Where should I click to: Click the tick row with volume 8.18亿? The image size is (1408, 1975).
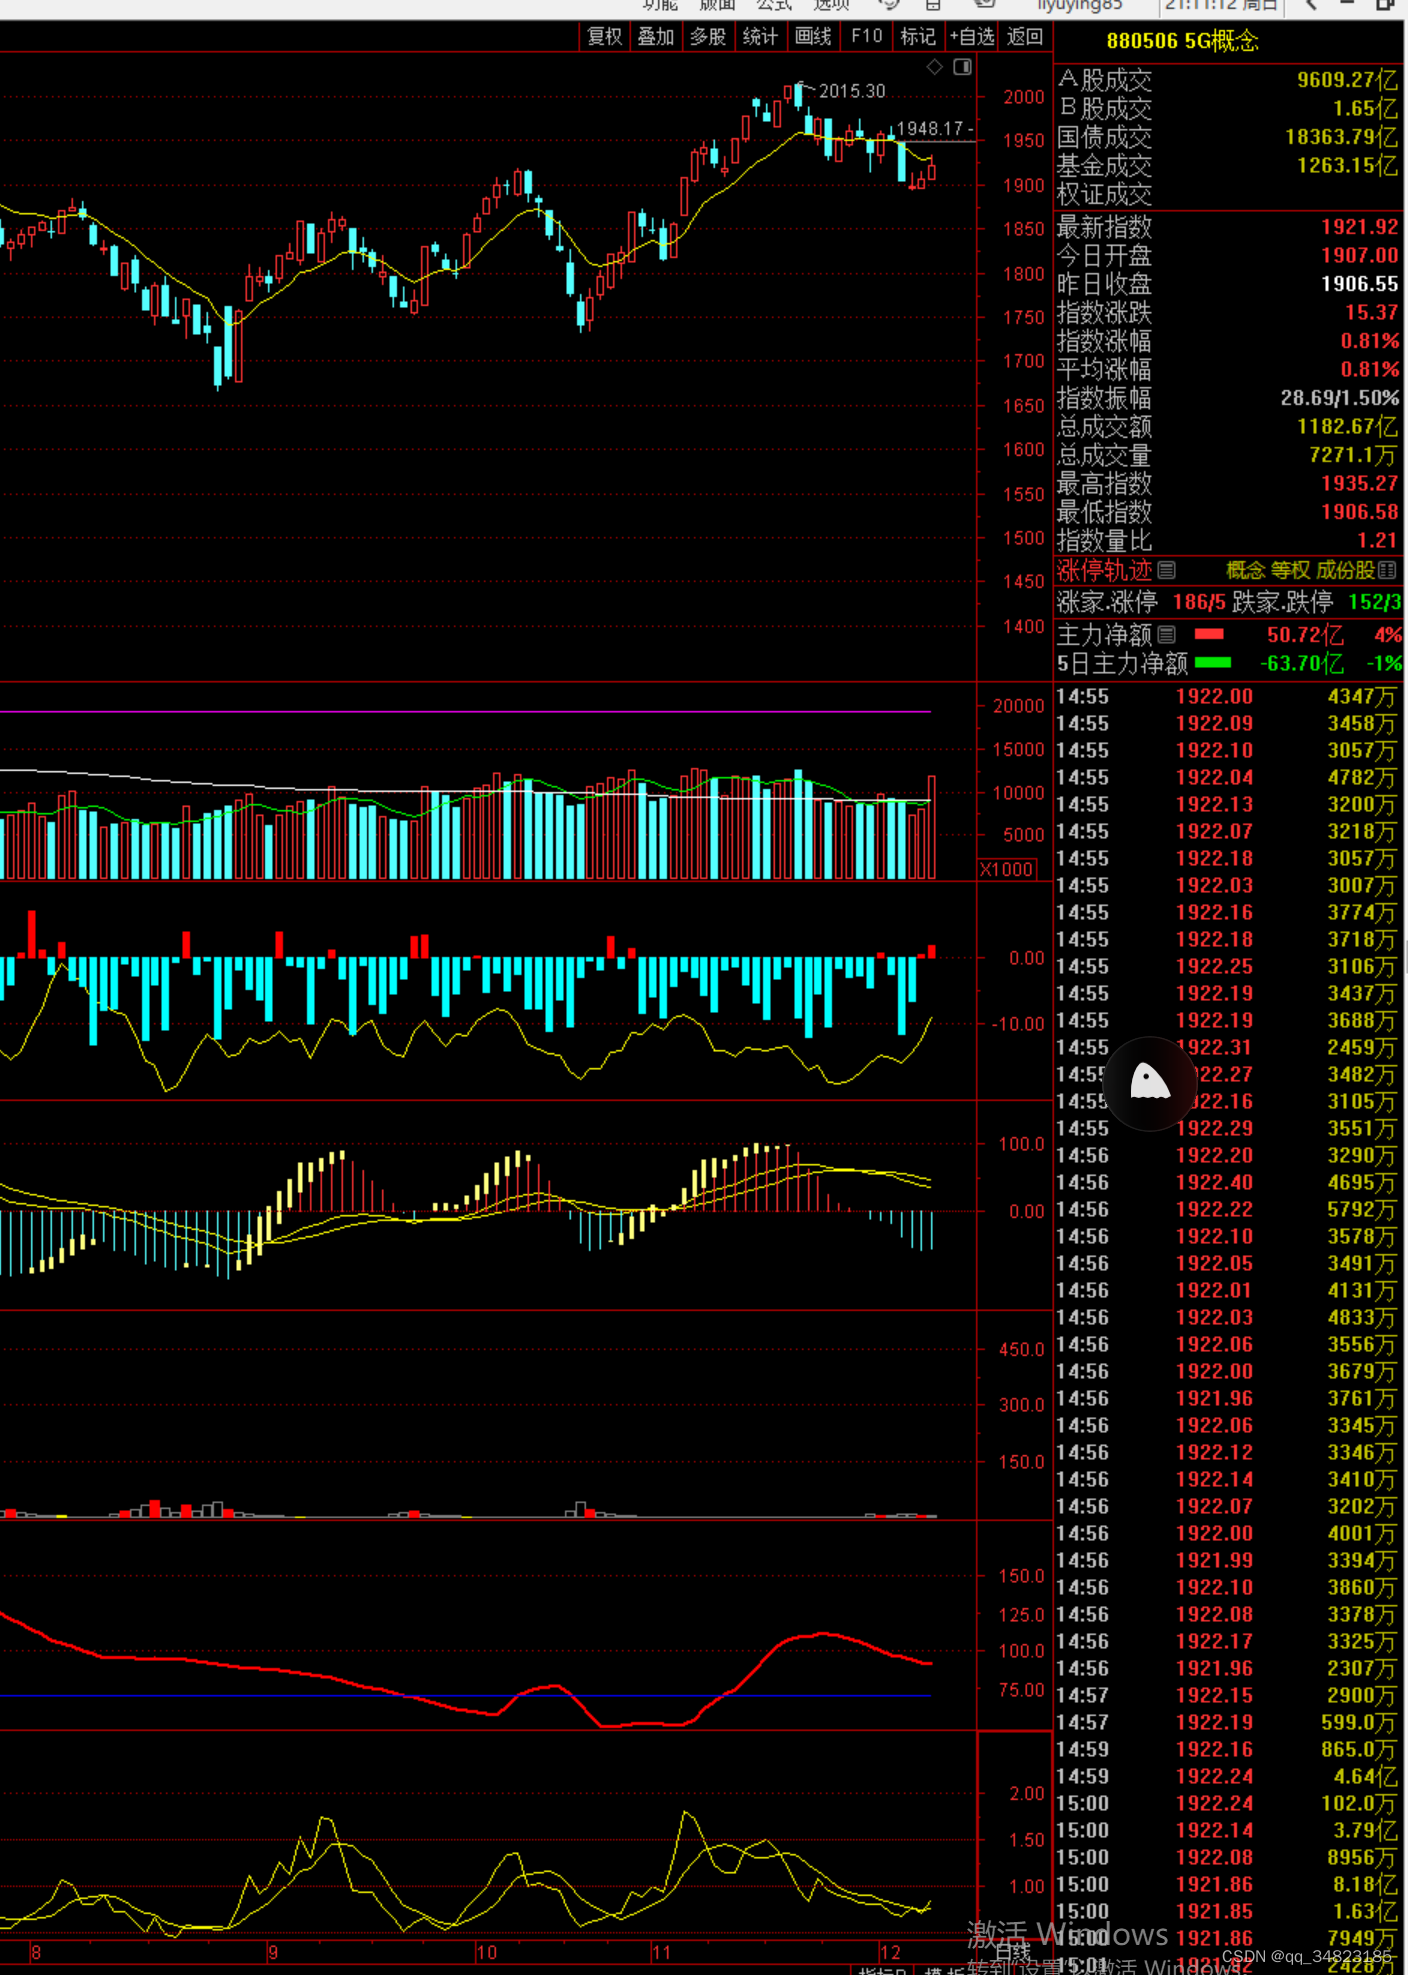point(1227,1884)
